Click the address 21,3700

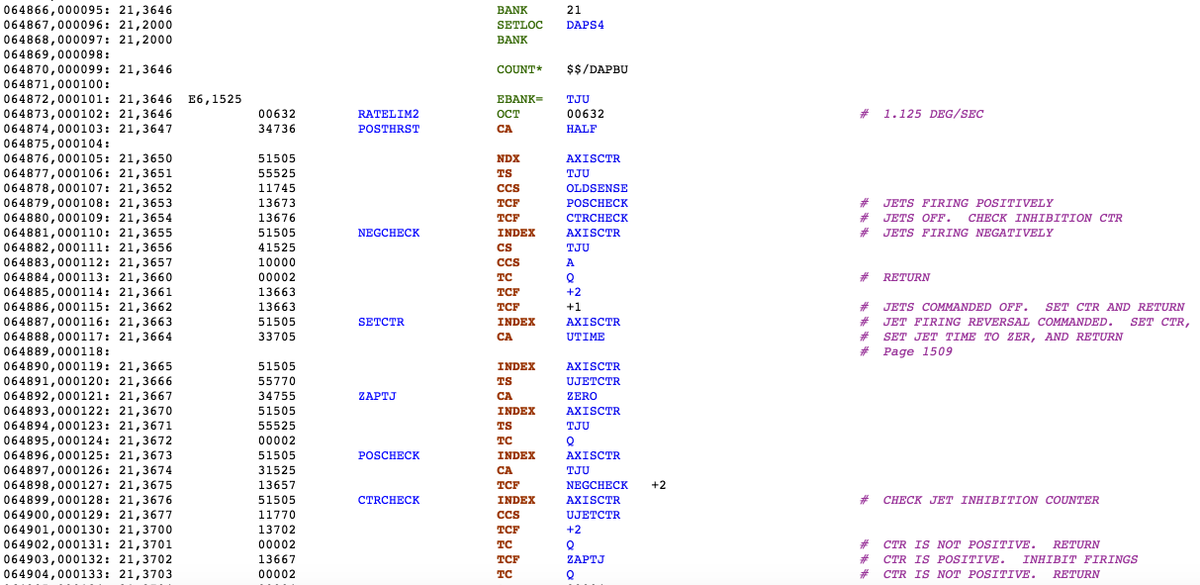point(146,530)
